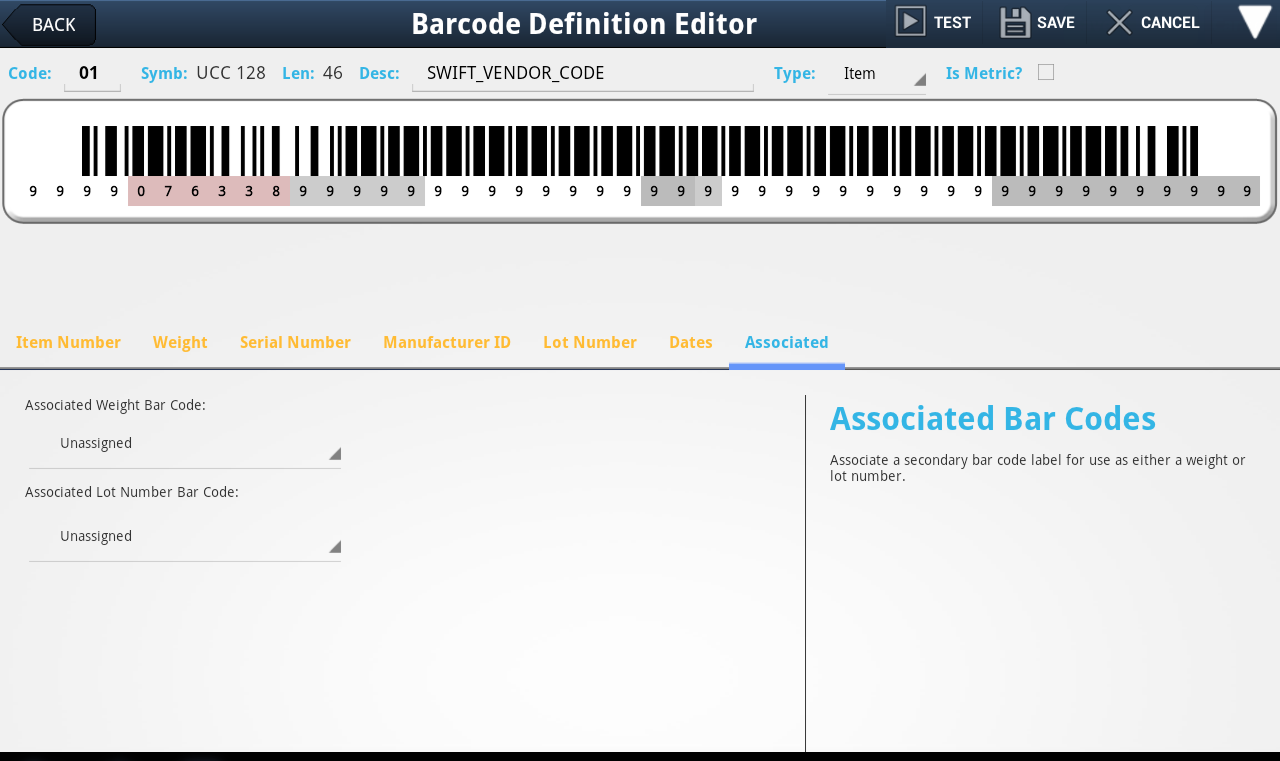
Task: Click the Is Metric? label
Action: pos(984,73)
